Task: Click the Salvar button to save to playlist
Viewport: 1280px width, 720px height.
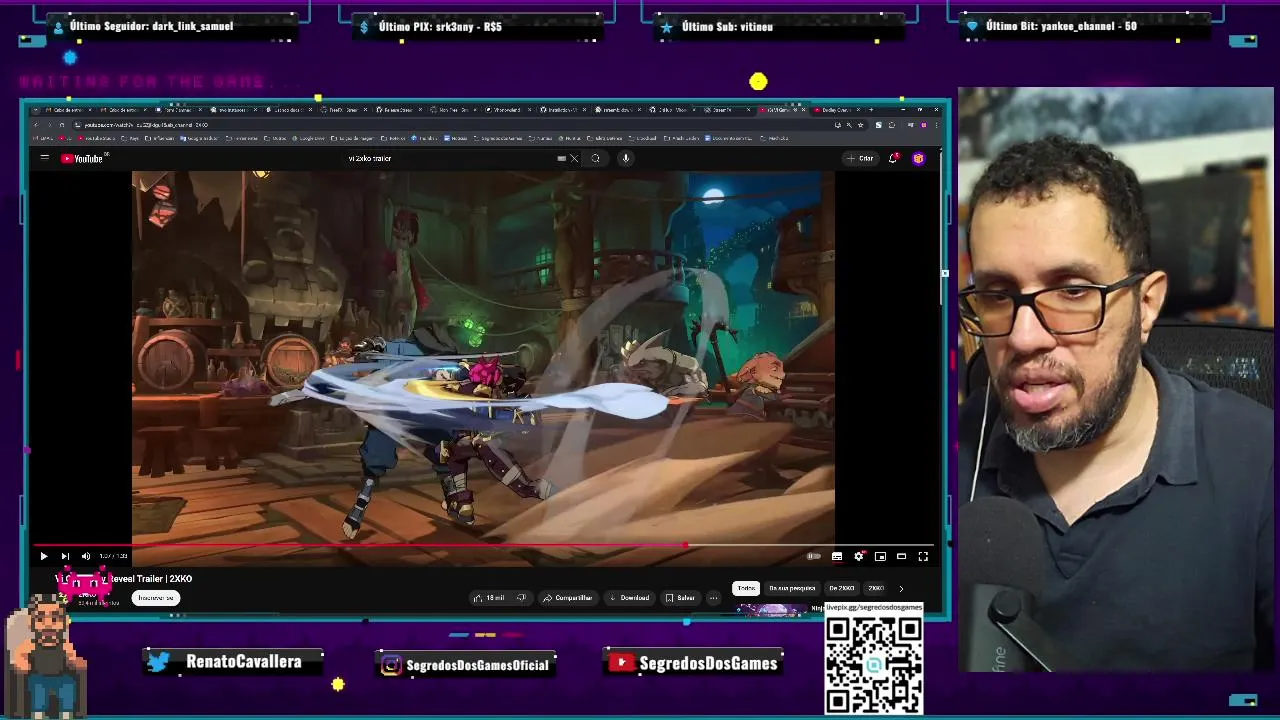Action: tap(680, 598)
